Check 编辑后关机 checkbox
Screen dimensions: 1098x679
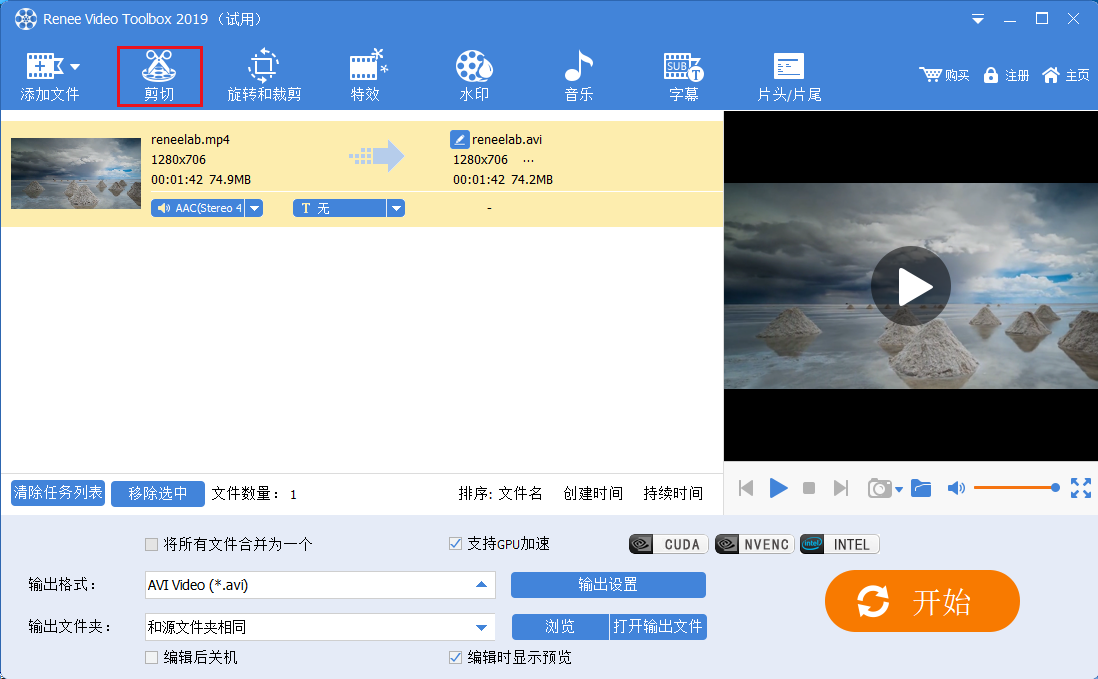[151, 657]
